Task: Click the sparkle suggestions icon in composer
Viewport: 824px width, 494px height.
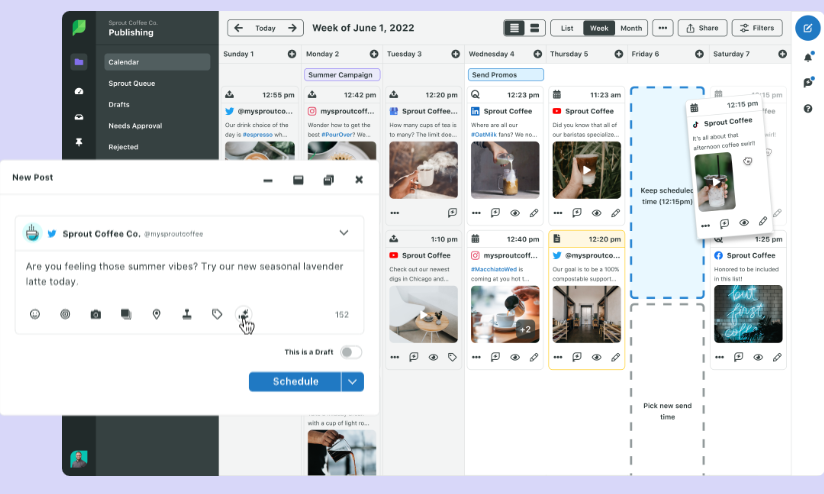Action: [x=243, y=314]
